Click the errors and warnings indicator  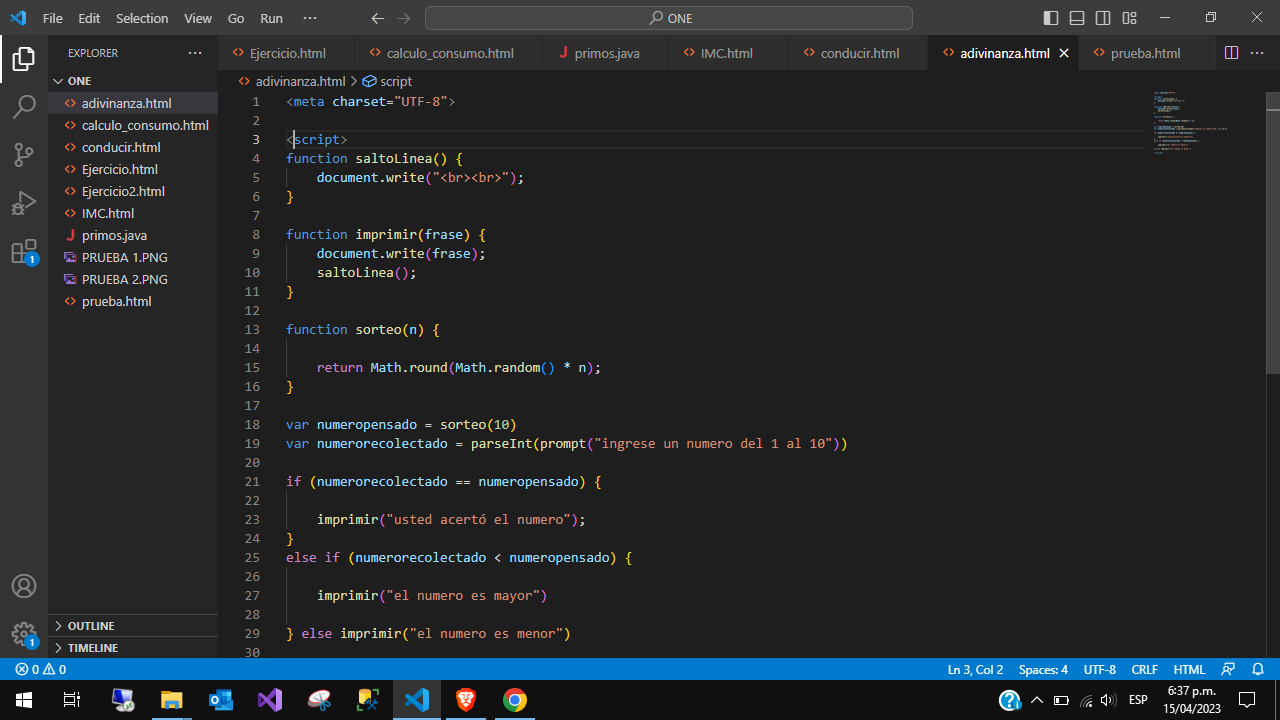tap(41, 670)
